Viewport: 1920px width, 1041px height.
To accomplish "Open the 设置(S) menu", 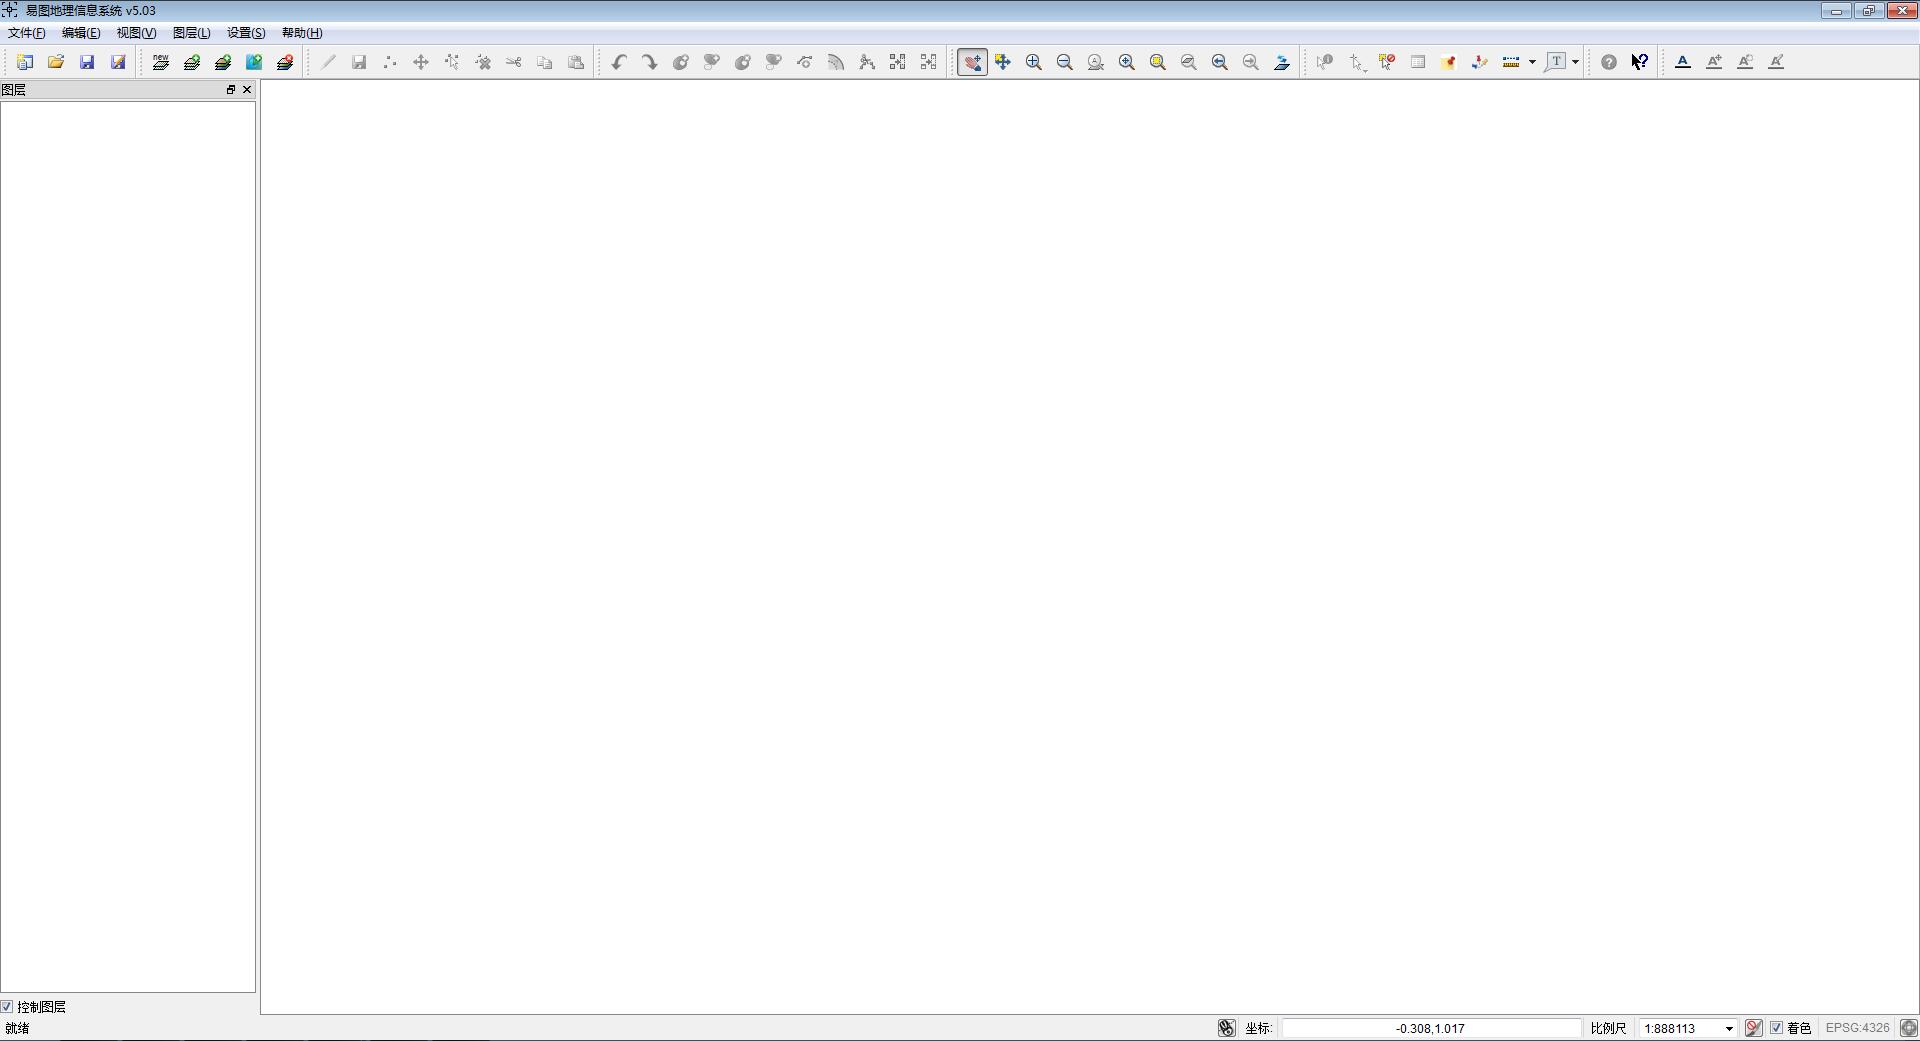I will tap(246, 33).
